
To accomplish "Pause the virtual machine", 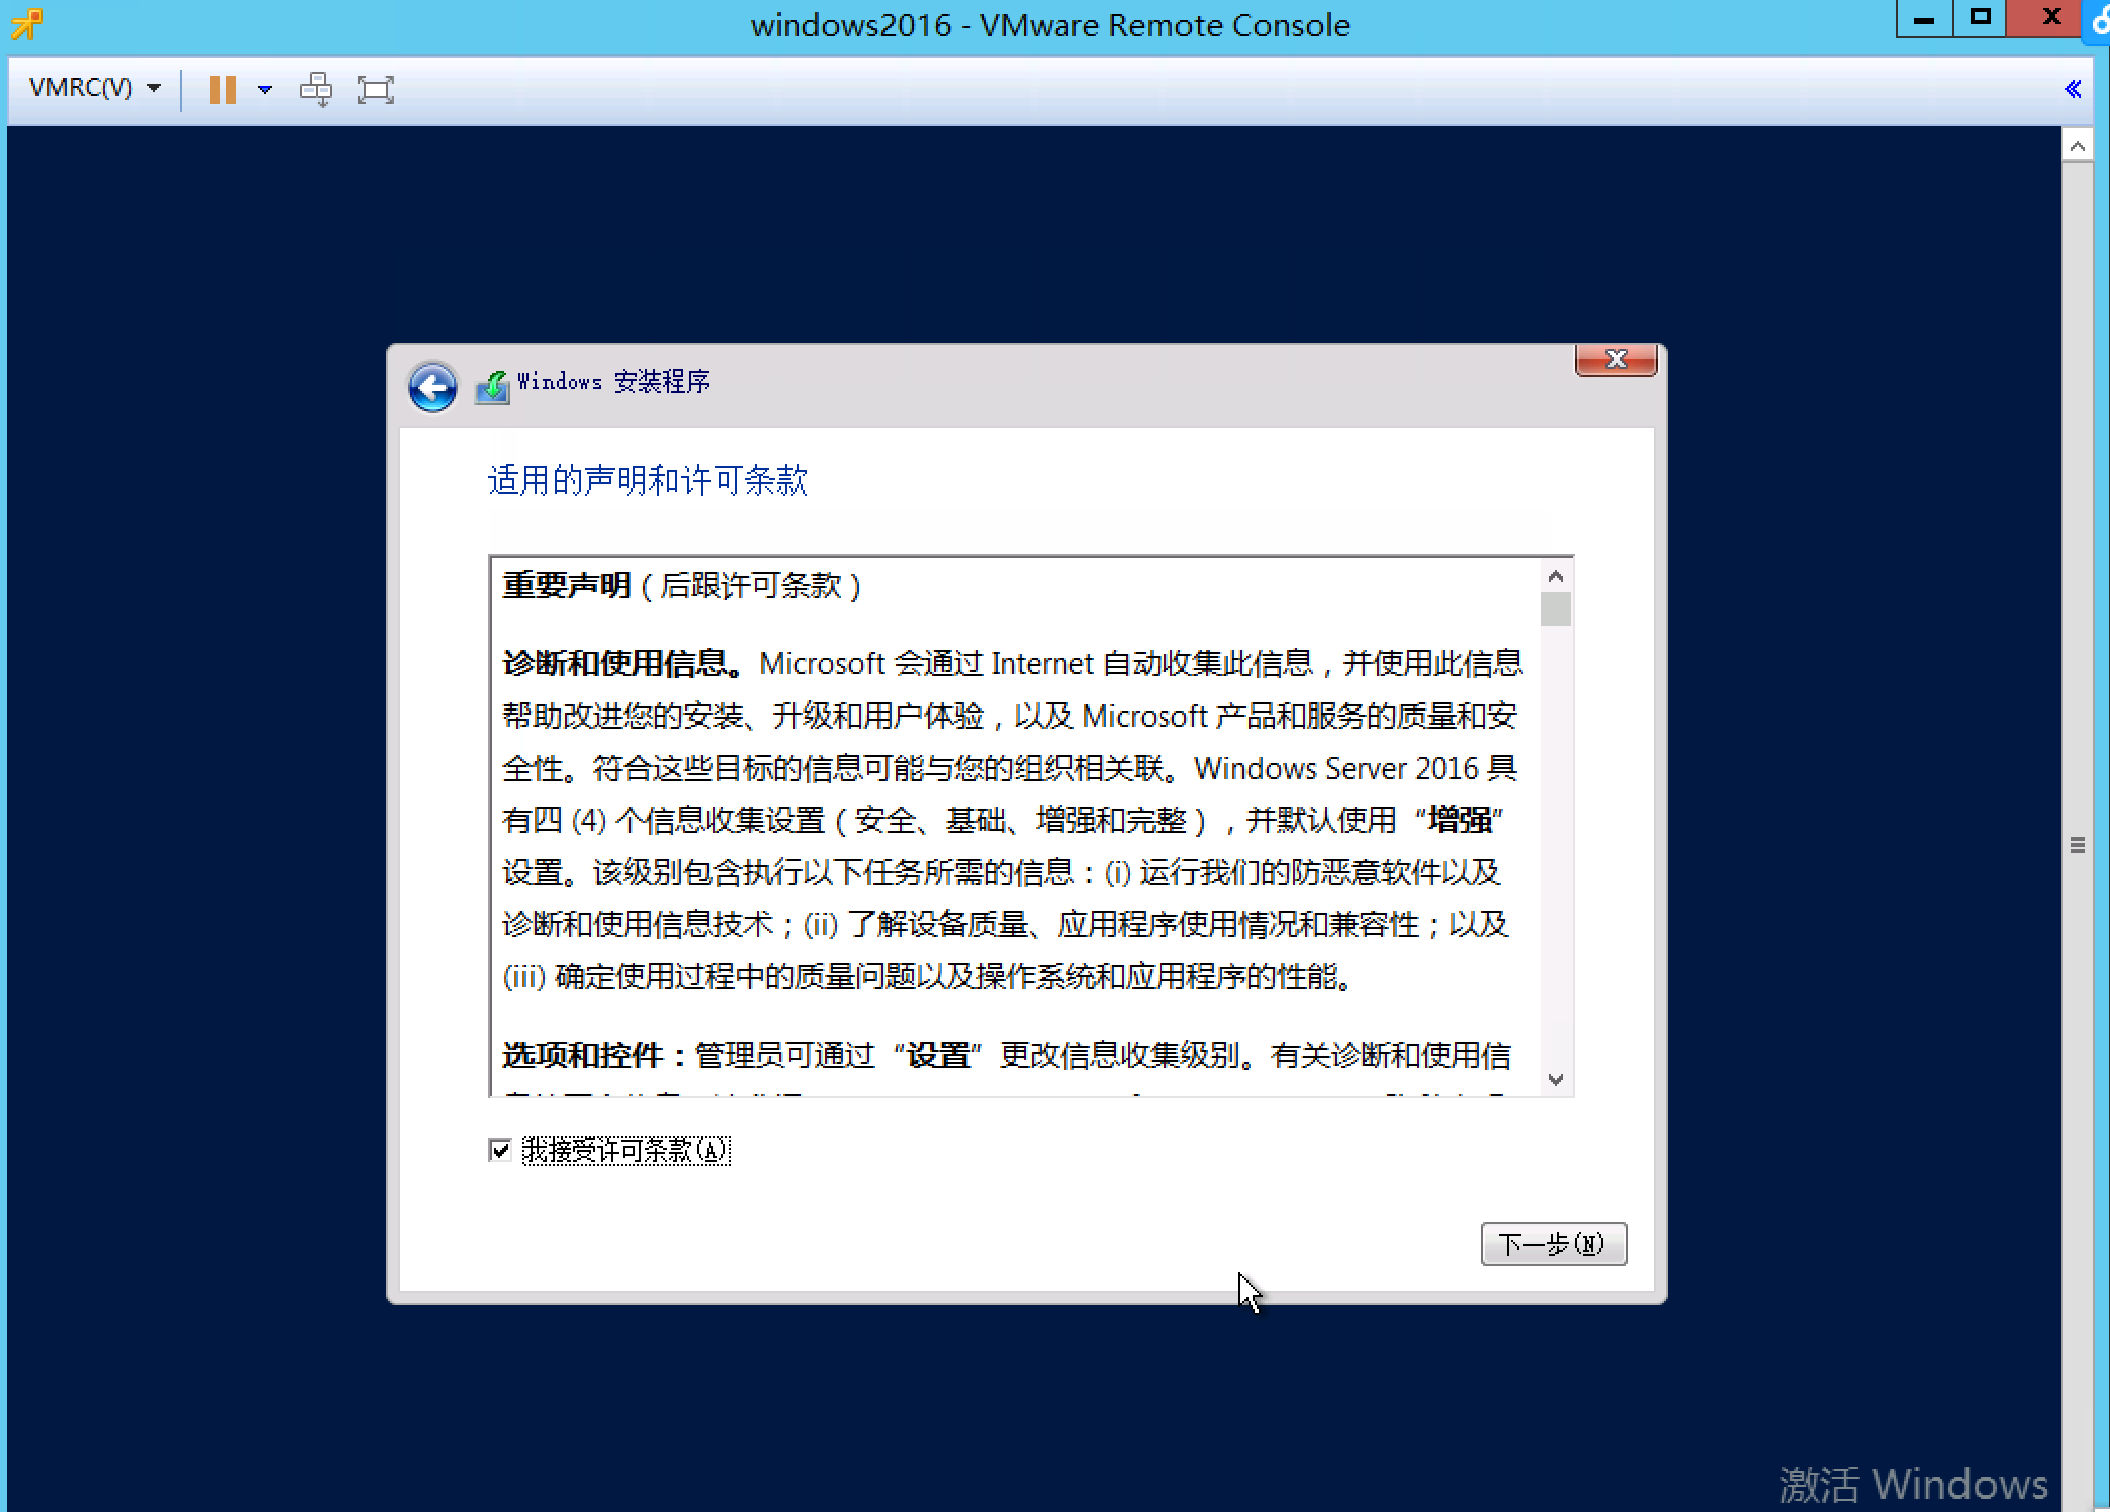I will tap(222, 89).
